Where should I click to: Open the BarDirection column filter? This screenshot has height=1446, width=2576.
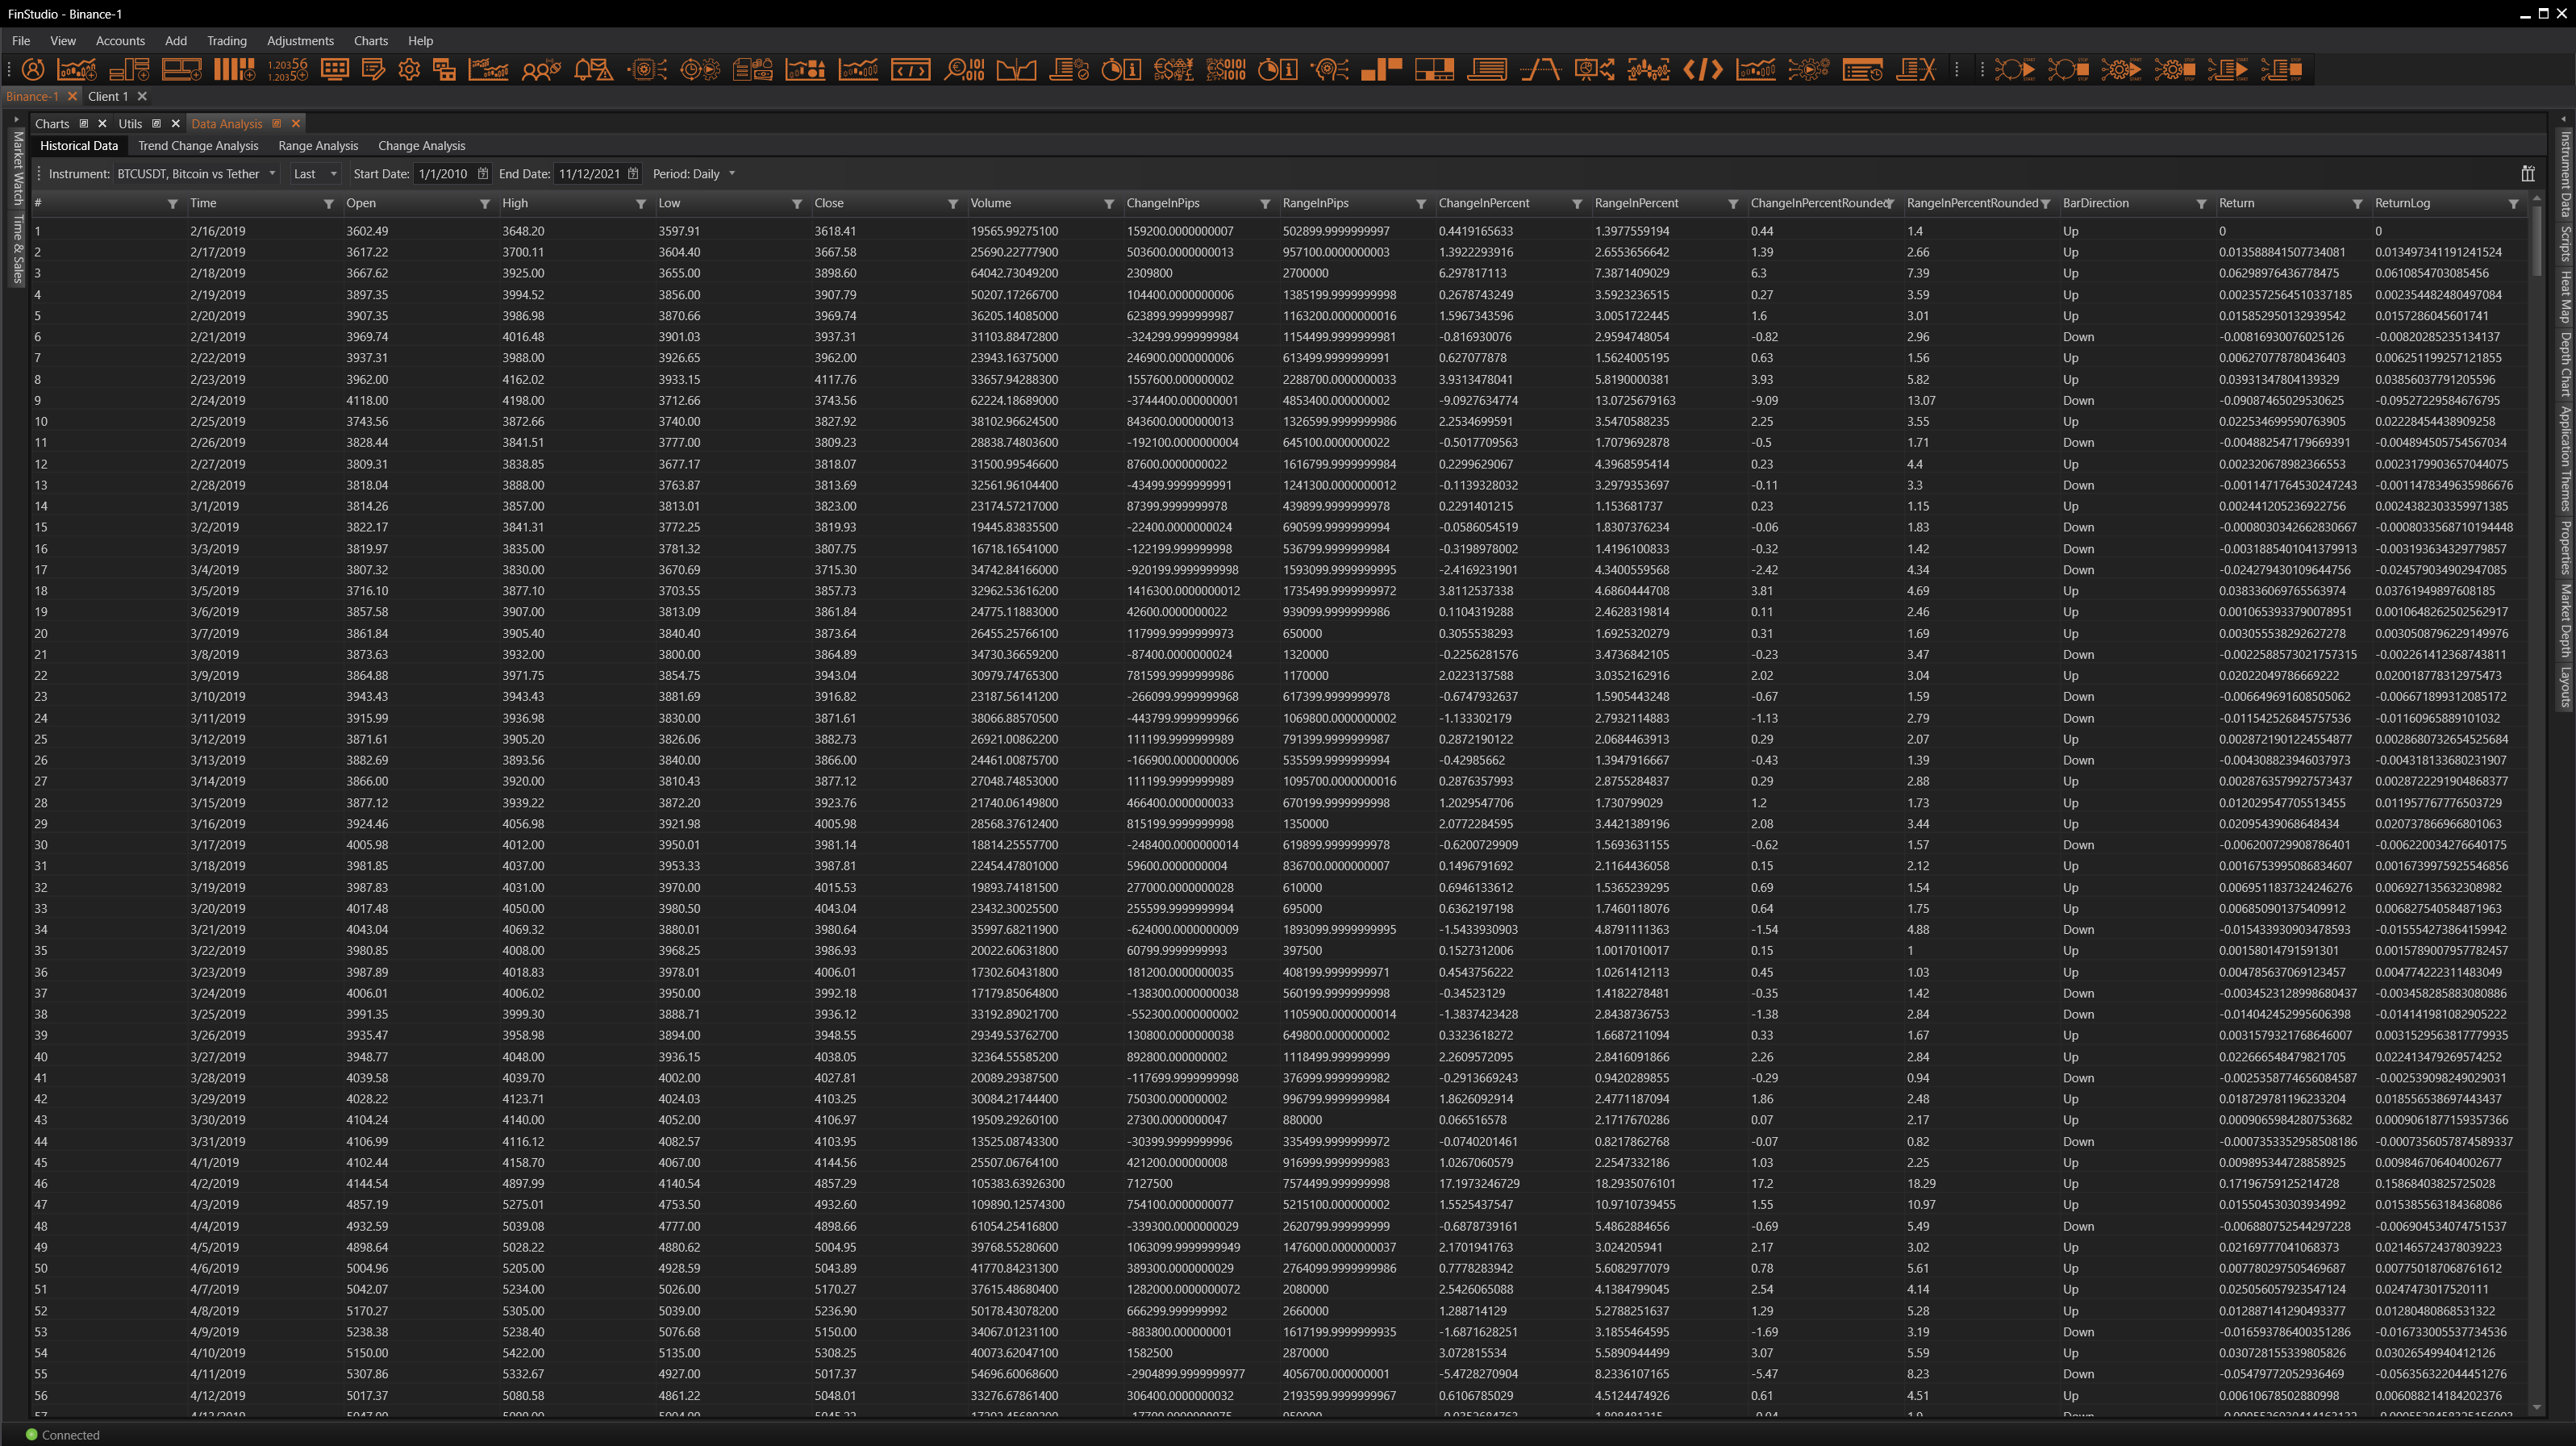[x=2201, y=204]
